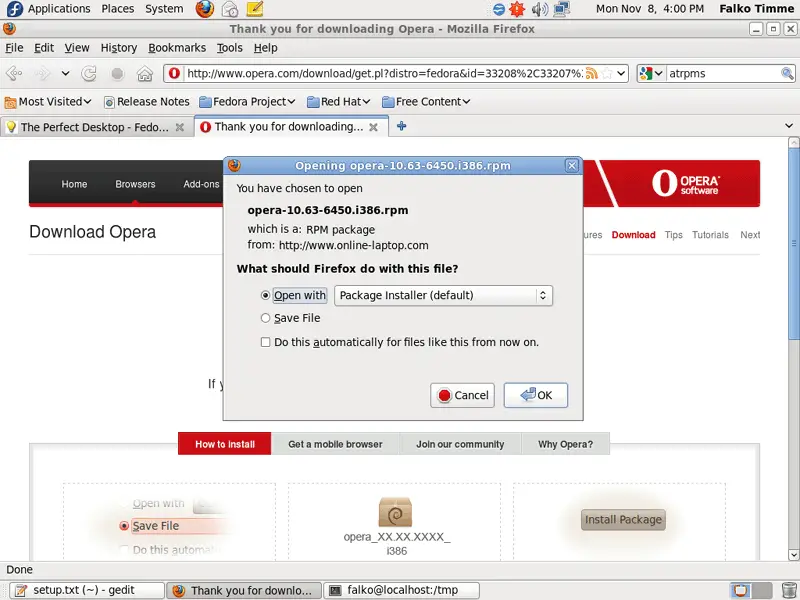
Task: Open the Bookmarks menu
Action: [177, 48]
